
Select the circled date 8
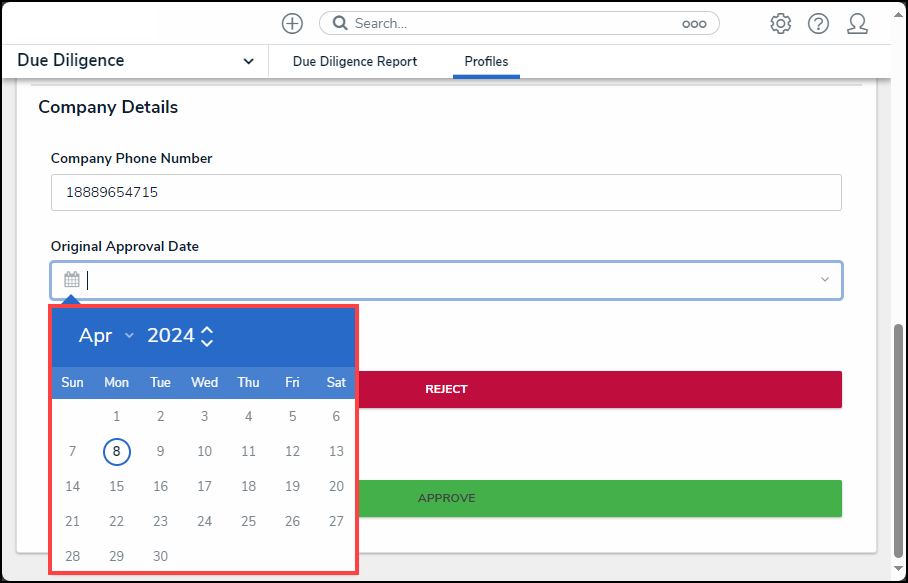click(116, 452)
